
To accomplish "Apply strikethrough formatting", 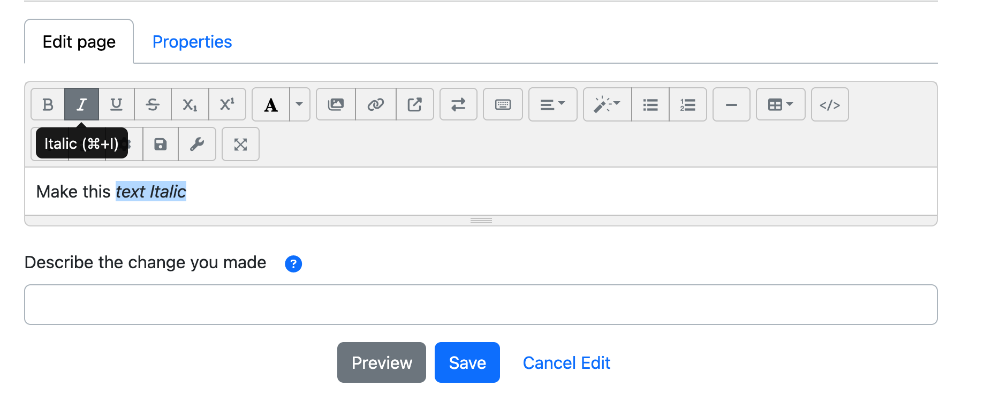I will click(152, 105).
